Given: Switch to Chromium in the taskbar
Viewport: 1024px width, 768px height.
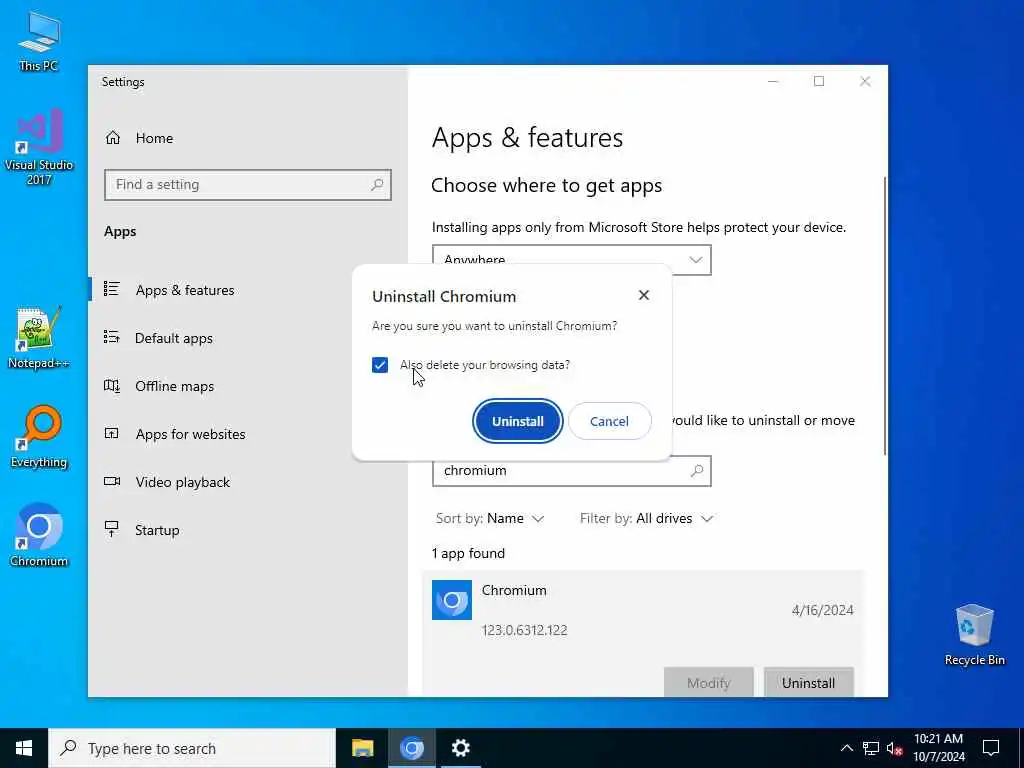Looking at the screenshot, I should pyautogui.click(x=411, y=748).
